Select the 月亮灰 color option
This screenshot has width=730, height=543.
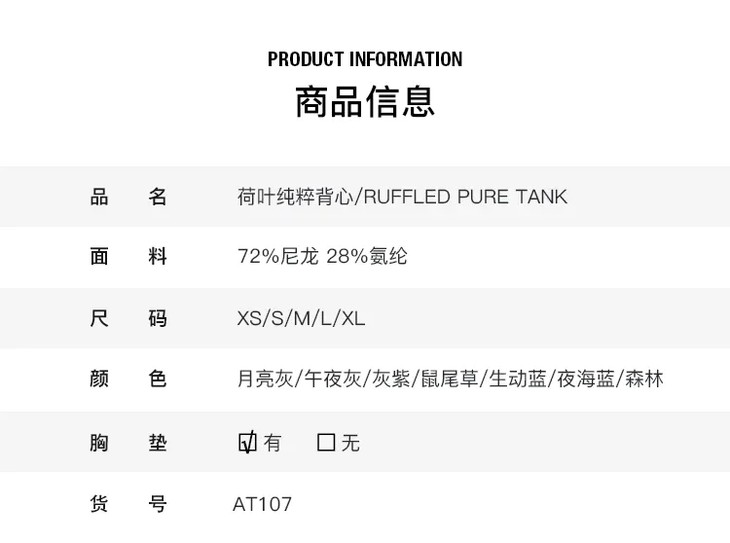point(263,380)
